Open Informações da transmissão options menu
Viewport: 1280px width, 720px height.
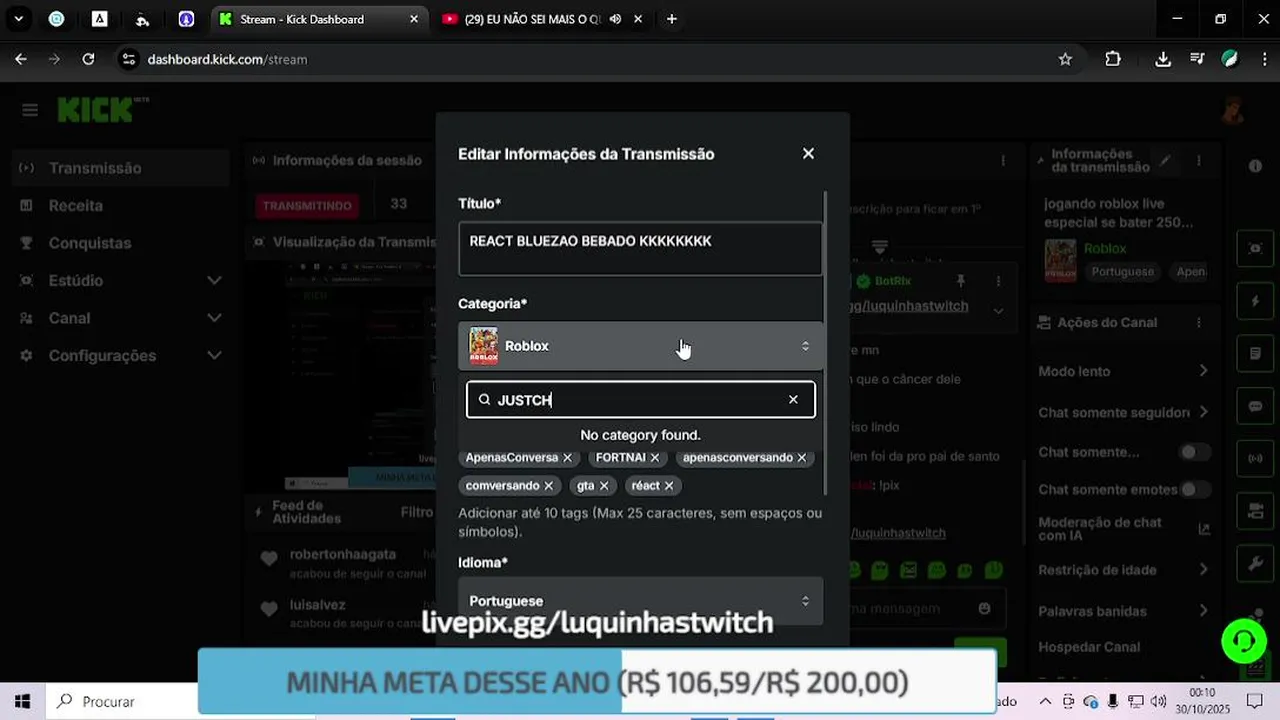1199,160
